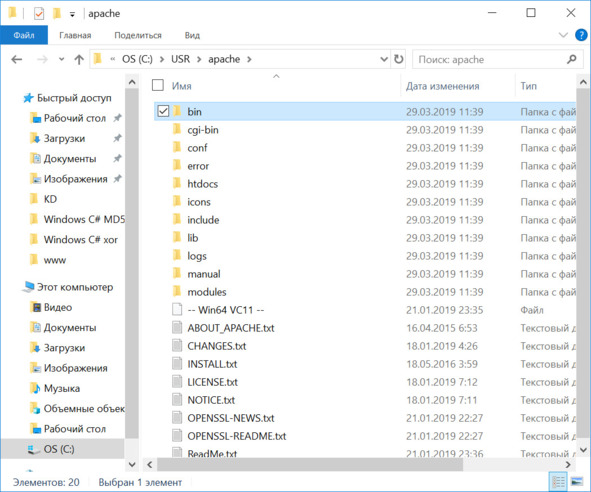Switch to large thumbnails view icon
Screen dimensions: 591x492
(577, 481)
